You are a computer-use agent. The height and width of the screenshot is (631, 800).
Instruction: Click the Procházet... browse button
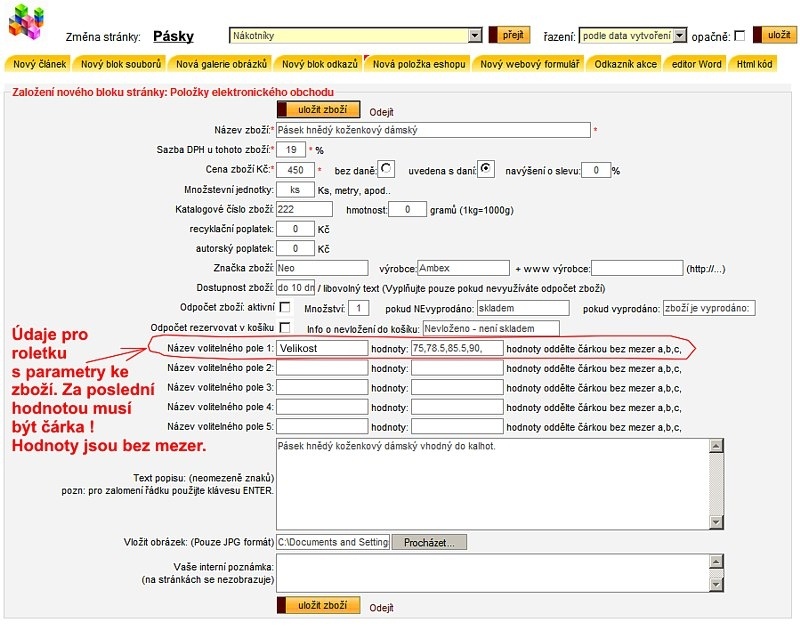(x=429, y=542)
